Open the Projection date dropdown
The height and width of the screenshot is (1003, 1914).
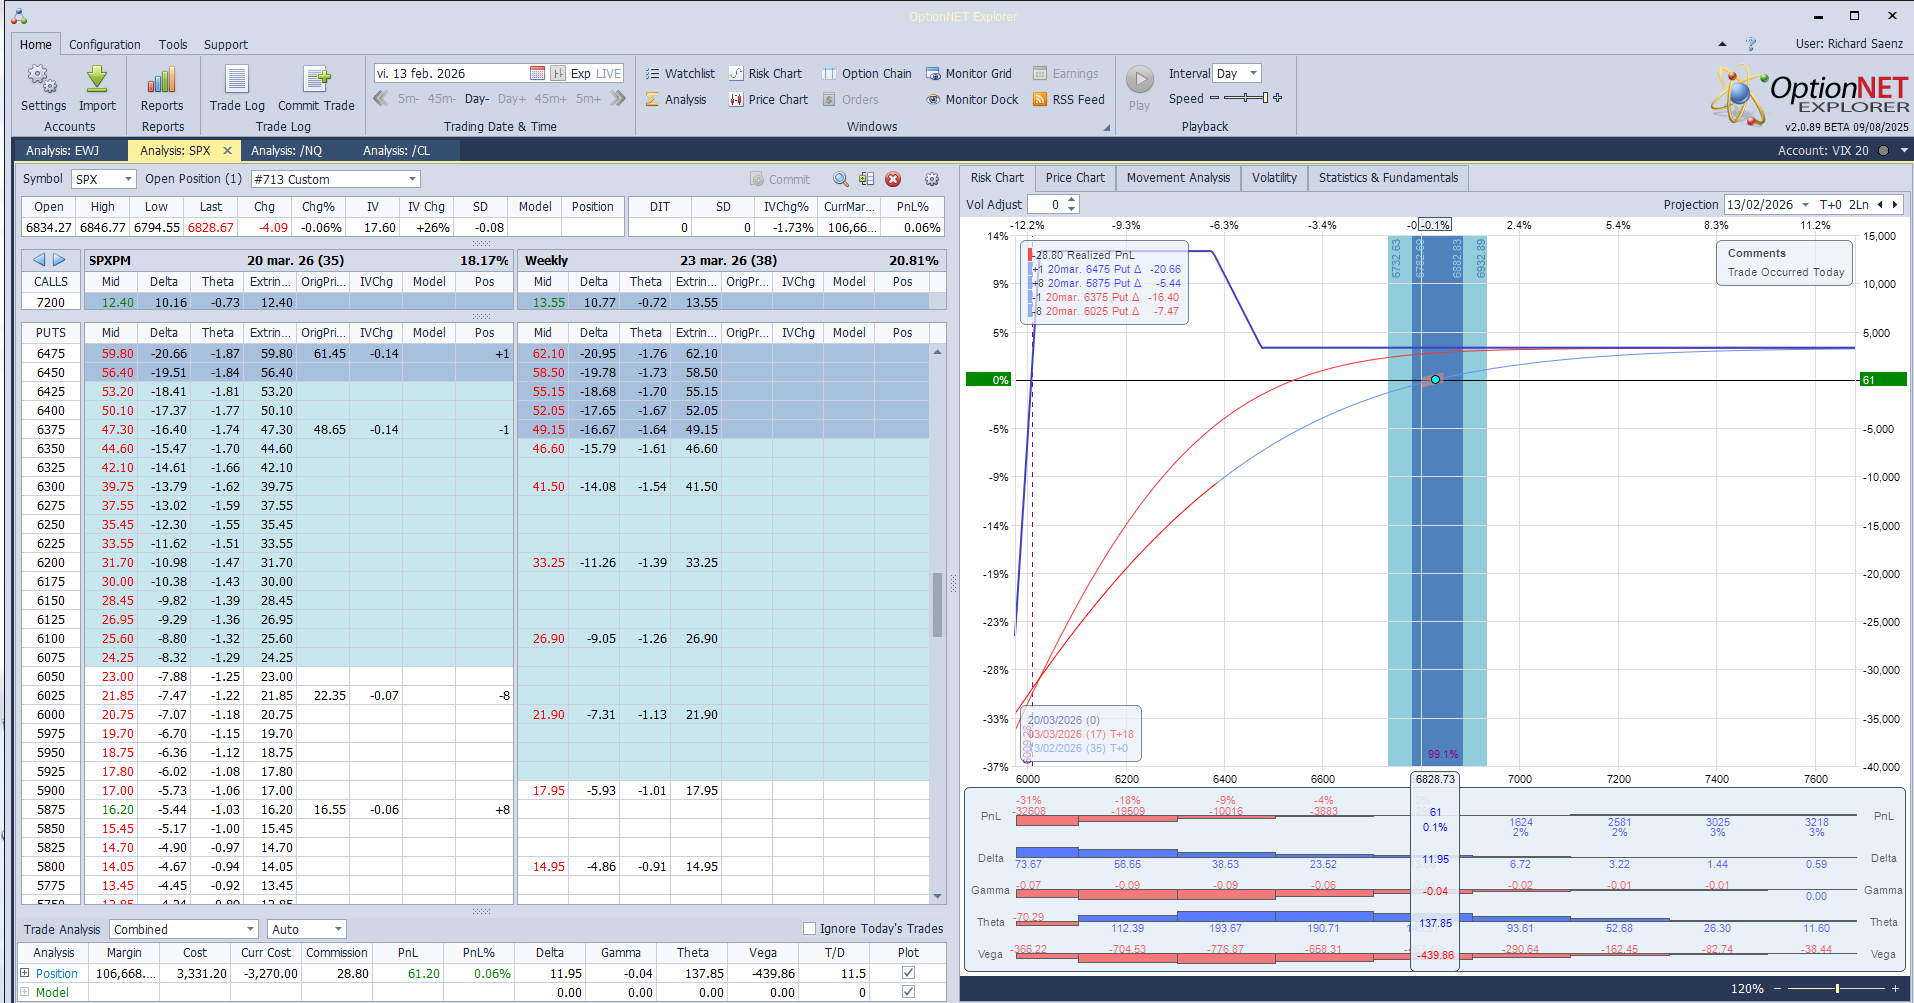point(1805,204)
